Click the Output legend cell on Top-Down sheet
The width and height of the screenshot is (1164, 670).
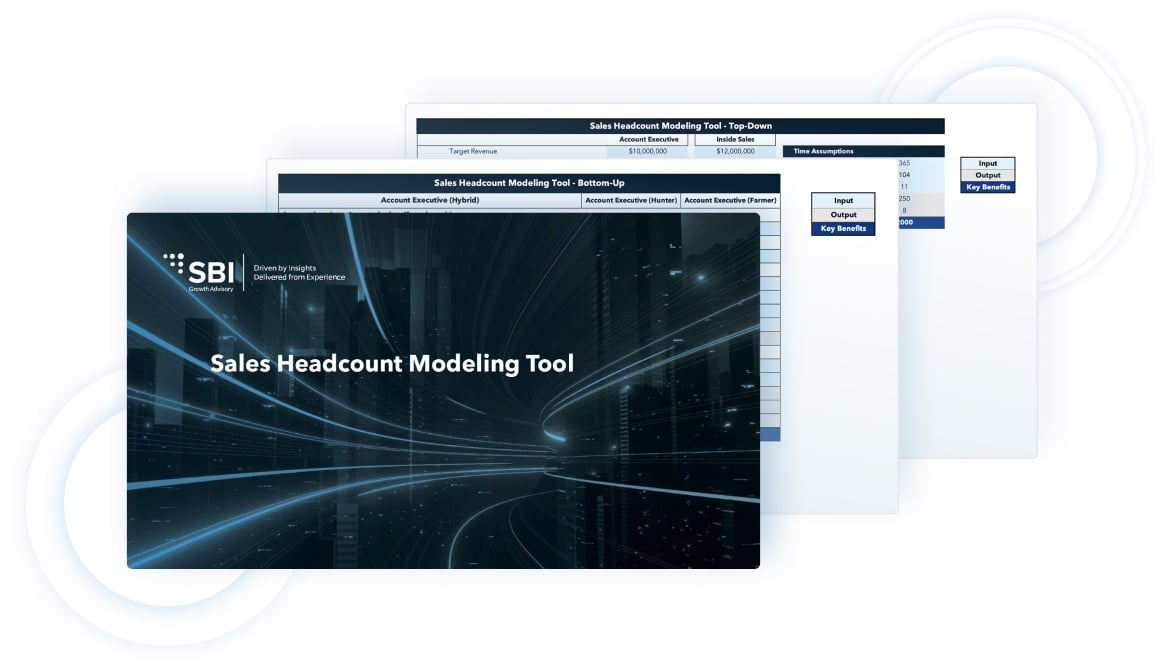point(987,175)
